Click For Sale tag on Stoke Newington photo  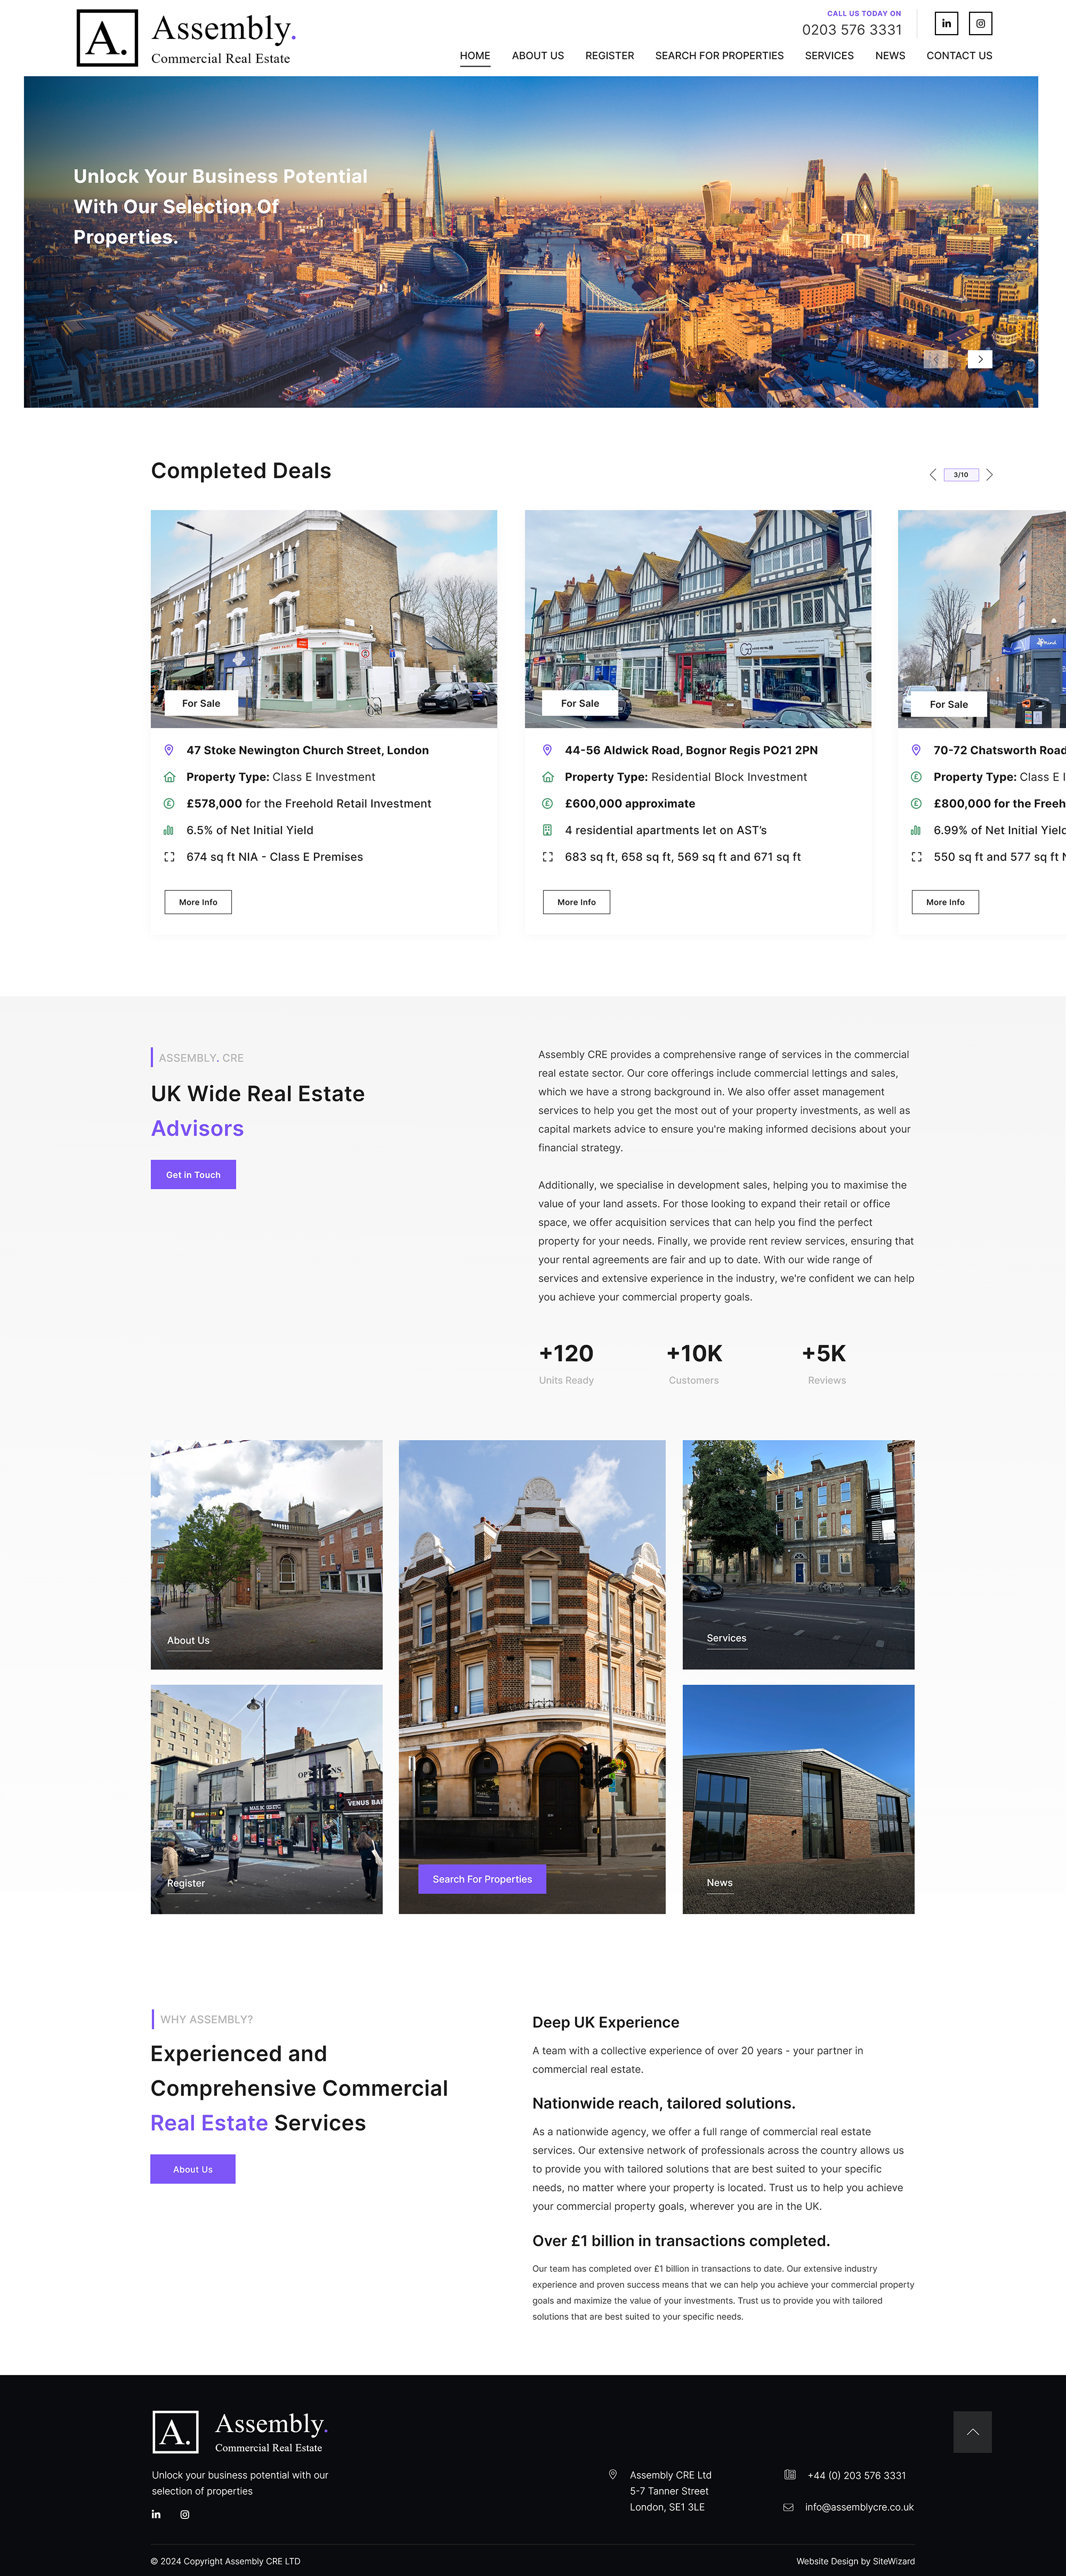(x=201, y=704)
